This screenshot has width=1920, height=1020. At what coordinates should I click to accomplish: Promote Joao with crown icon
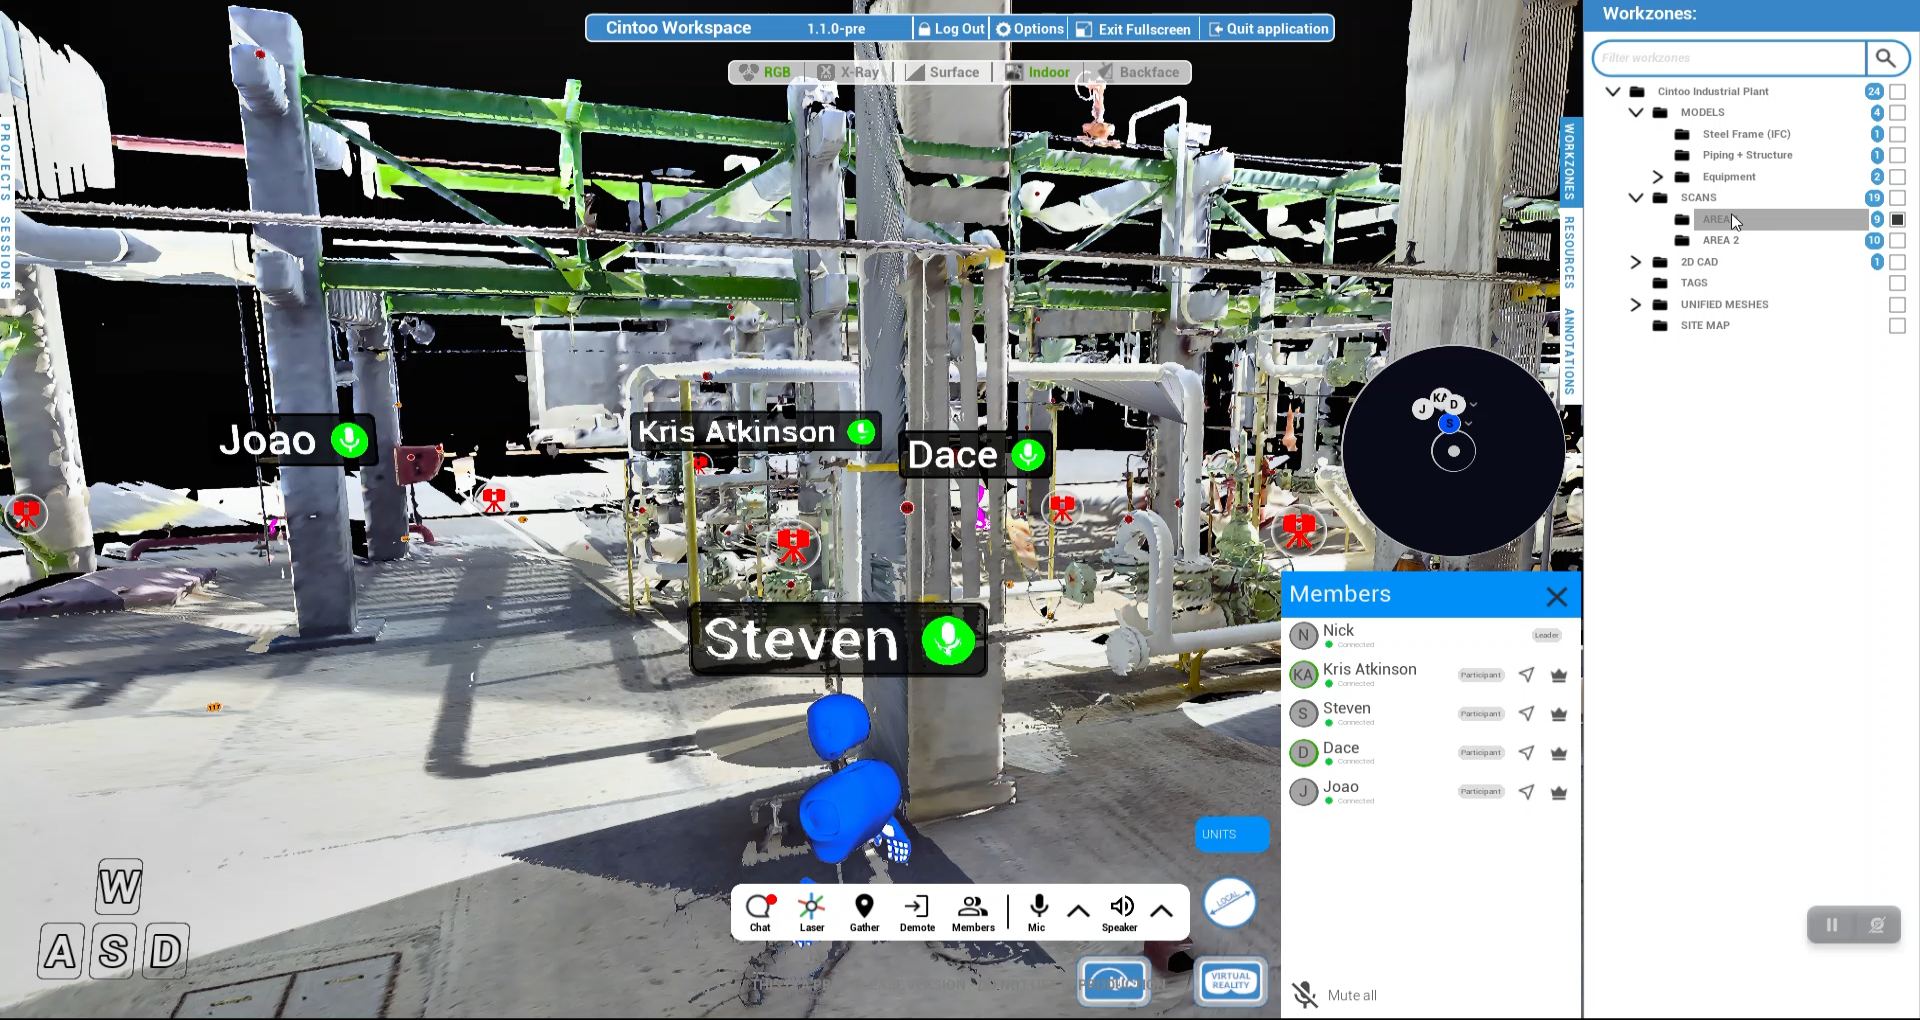(1558, 792)
